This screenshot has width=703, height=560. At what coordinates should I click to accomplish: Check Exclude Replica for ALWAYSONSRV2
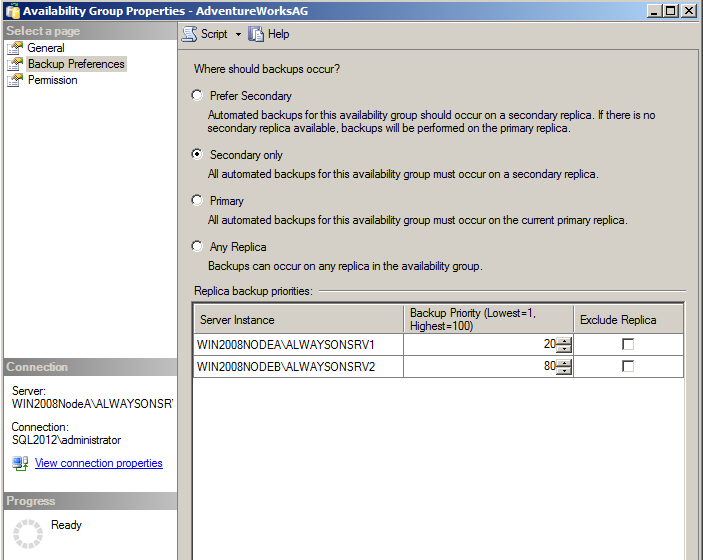[628, 367]
